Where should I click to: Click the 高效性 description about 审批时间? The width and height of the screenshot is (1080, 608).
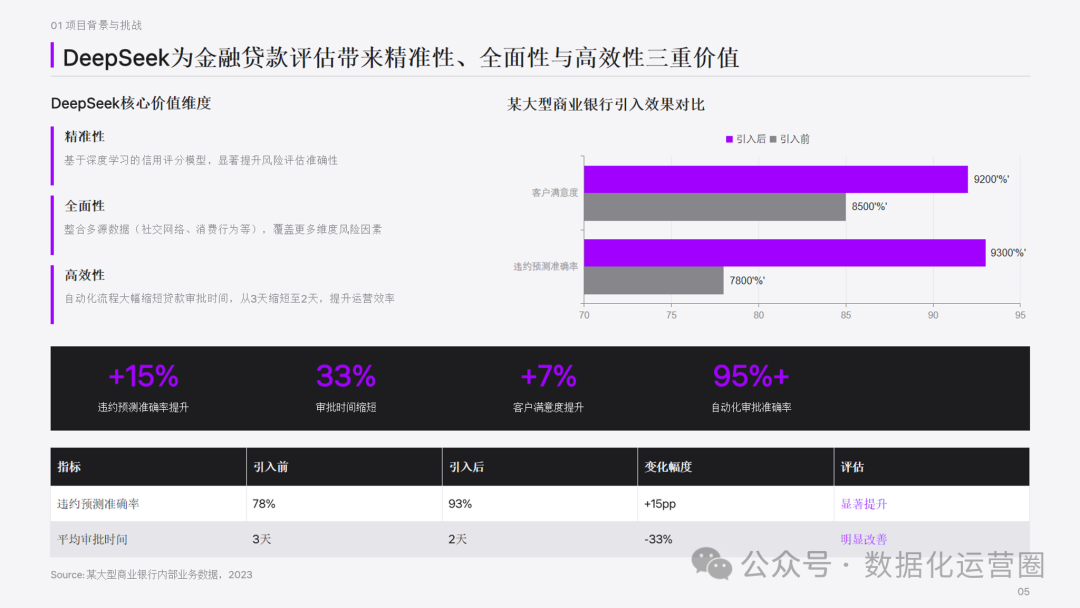(x=230, y=298)
